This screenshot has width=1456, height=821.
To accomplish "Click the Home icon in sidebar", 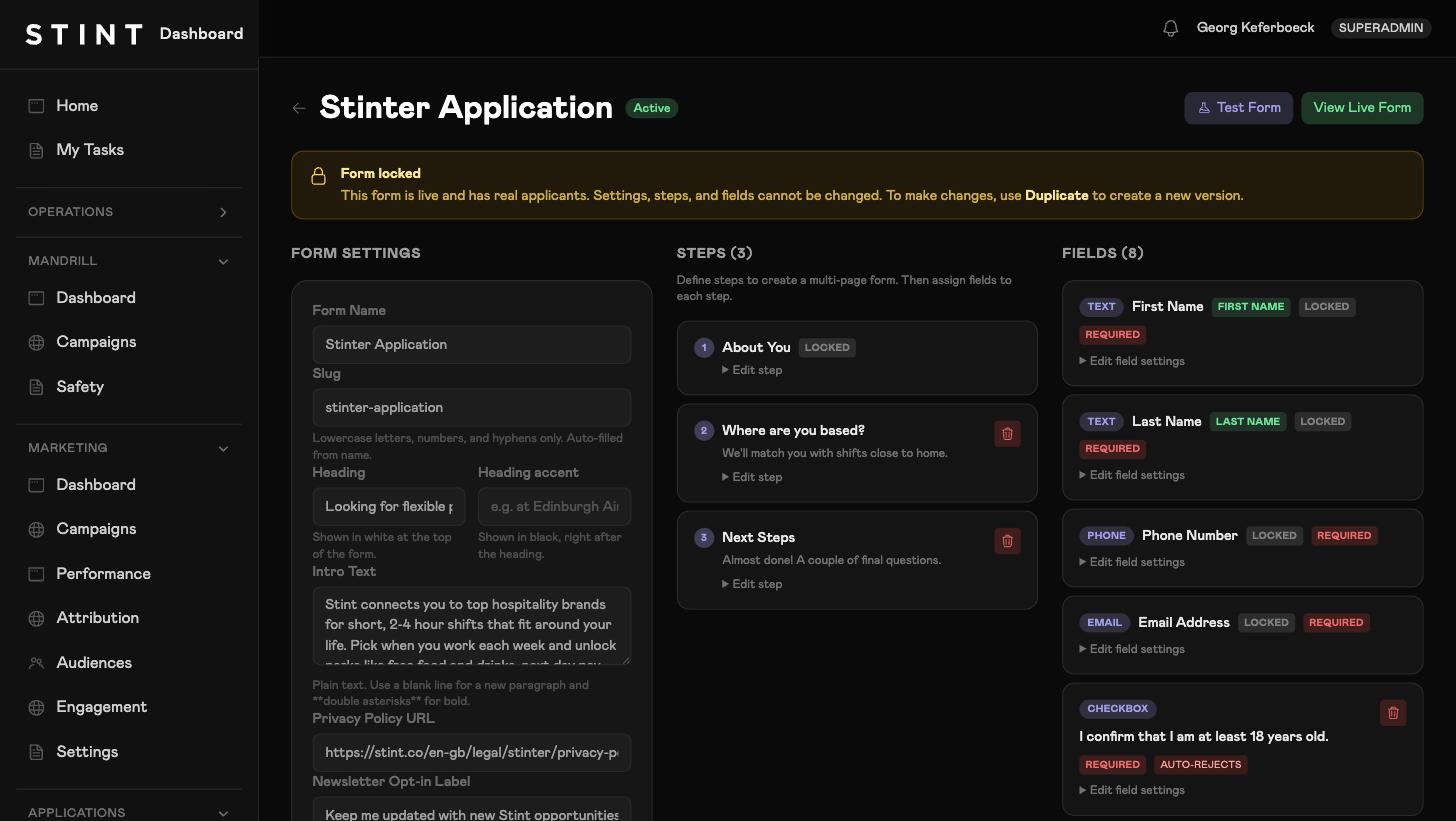I will [36, 106].
